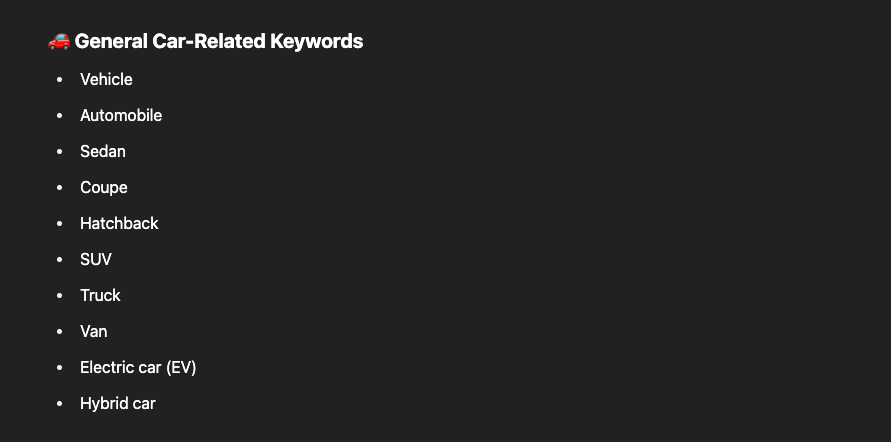Click the SUV list entry
This screenshot has width=891, height=442.
[96, 260]
